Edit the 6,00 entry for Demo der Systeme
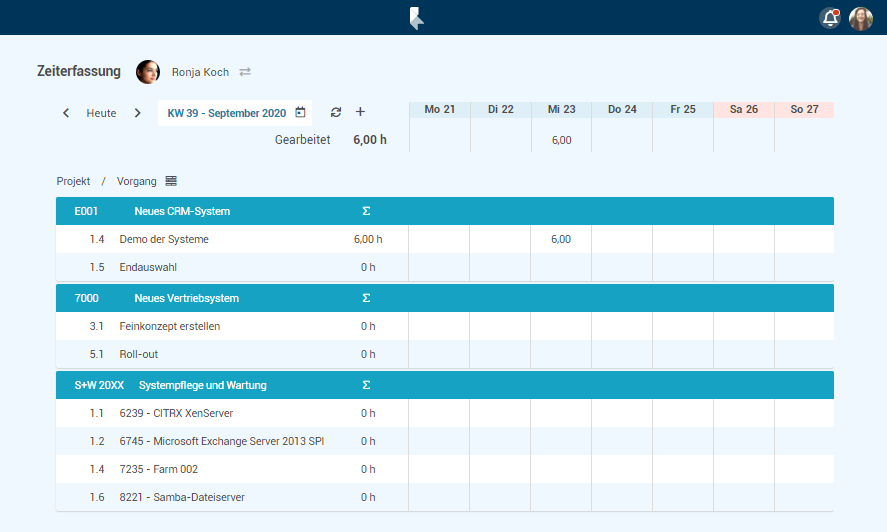This screenshot has height=532, width=887. 561,240
